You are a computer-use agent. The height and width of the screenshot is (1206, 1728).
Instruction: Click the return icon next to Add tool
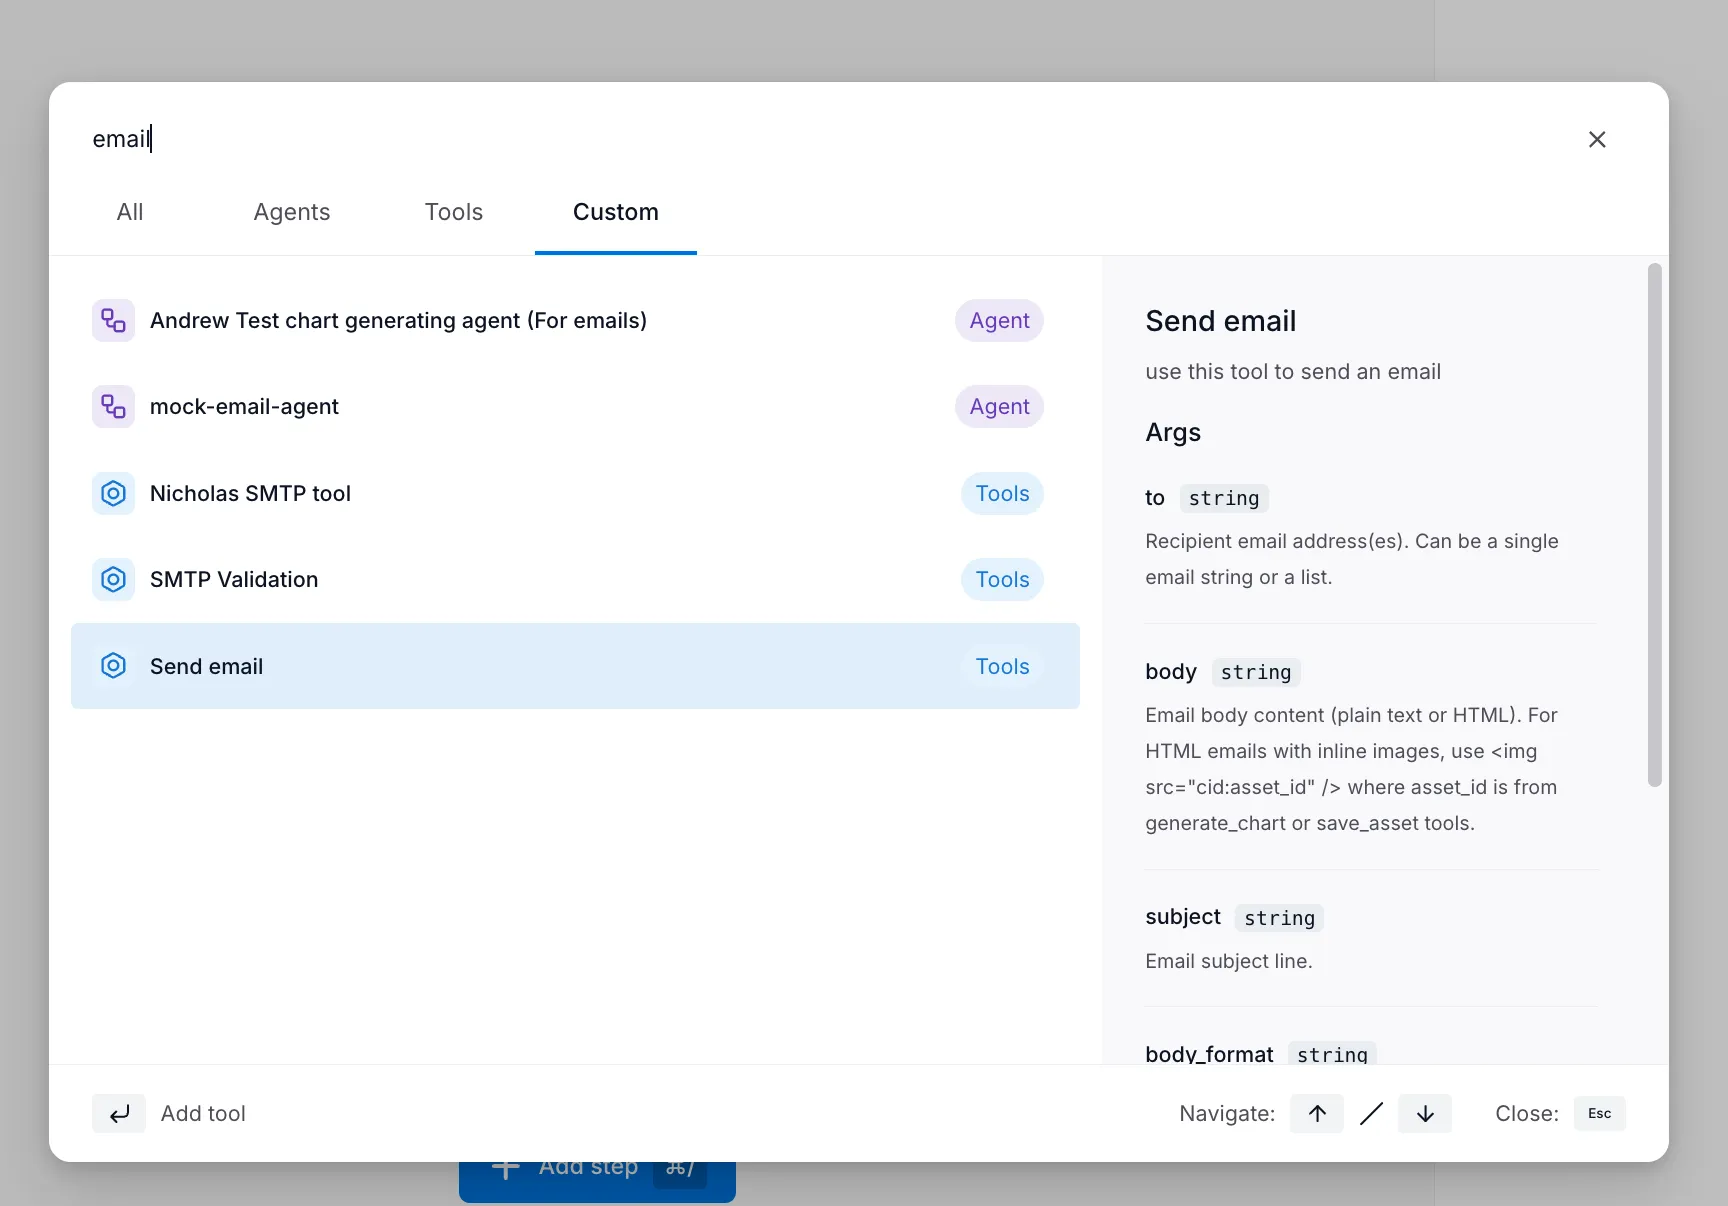click(118, 1113)
